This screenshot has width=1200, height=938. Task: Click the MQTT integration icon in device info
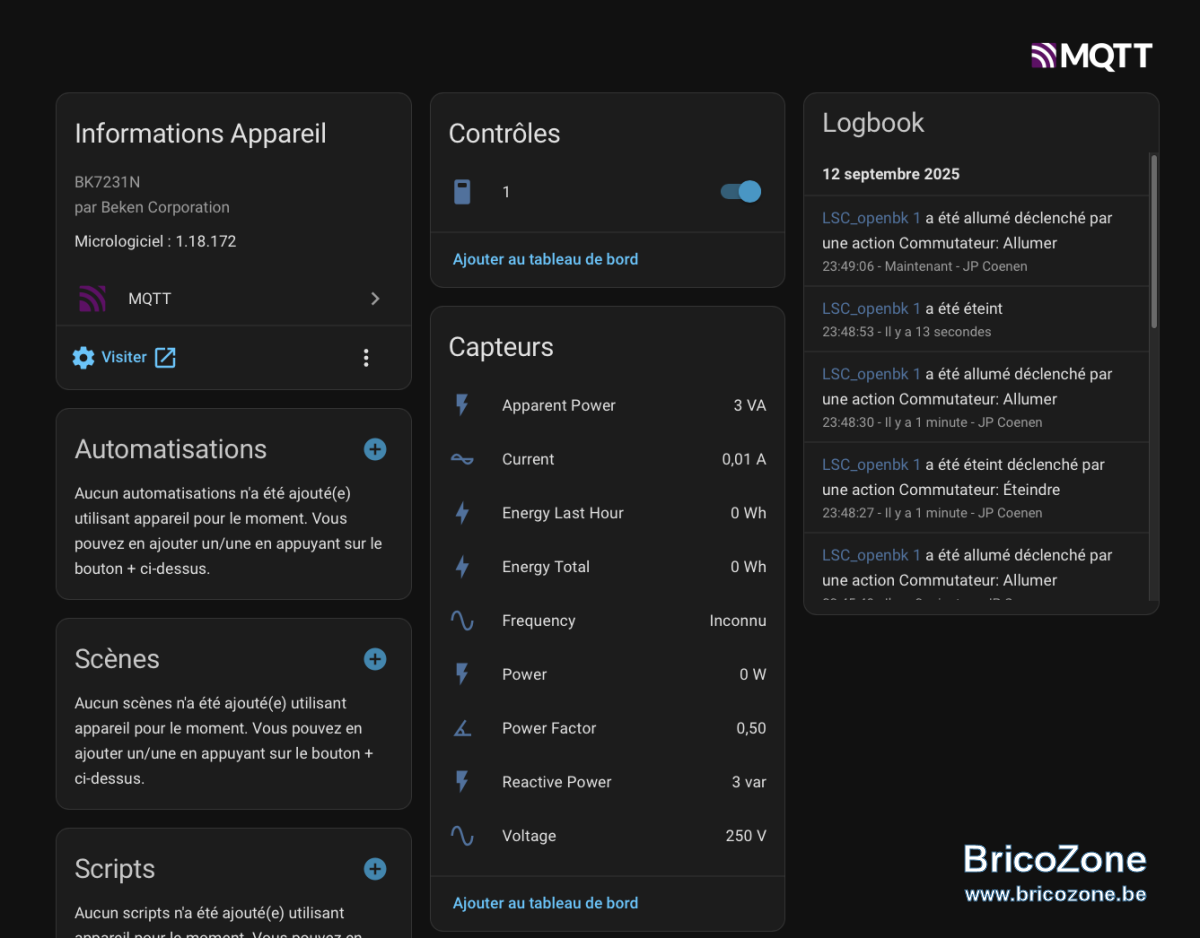pyautogui.click(x=93, y=298)
